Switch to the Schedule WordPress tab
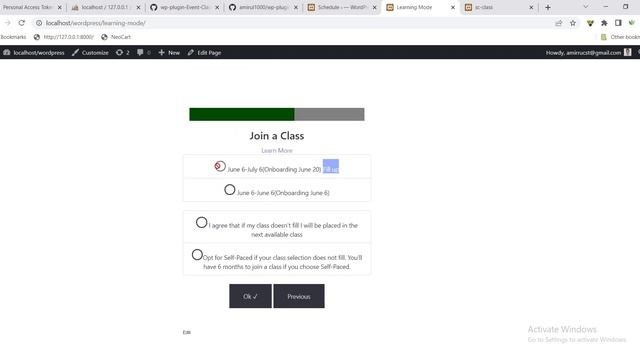 (x=342, y=7)
